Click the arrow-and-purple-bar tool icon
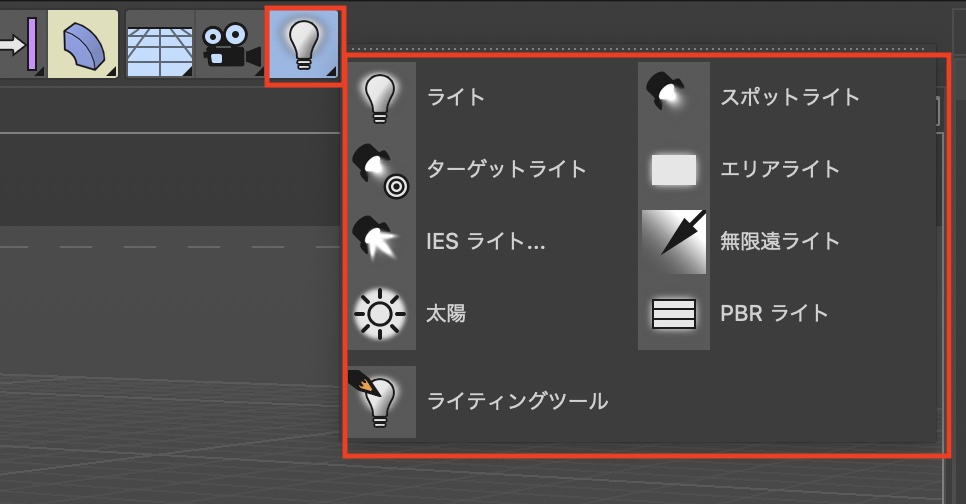Viewport: 966px width, 504px height. point(20,44)
